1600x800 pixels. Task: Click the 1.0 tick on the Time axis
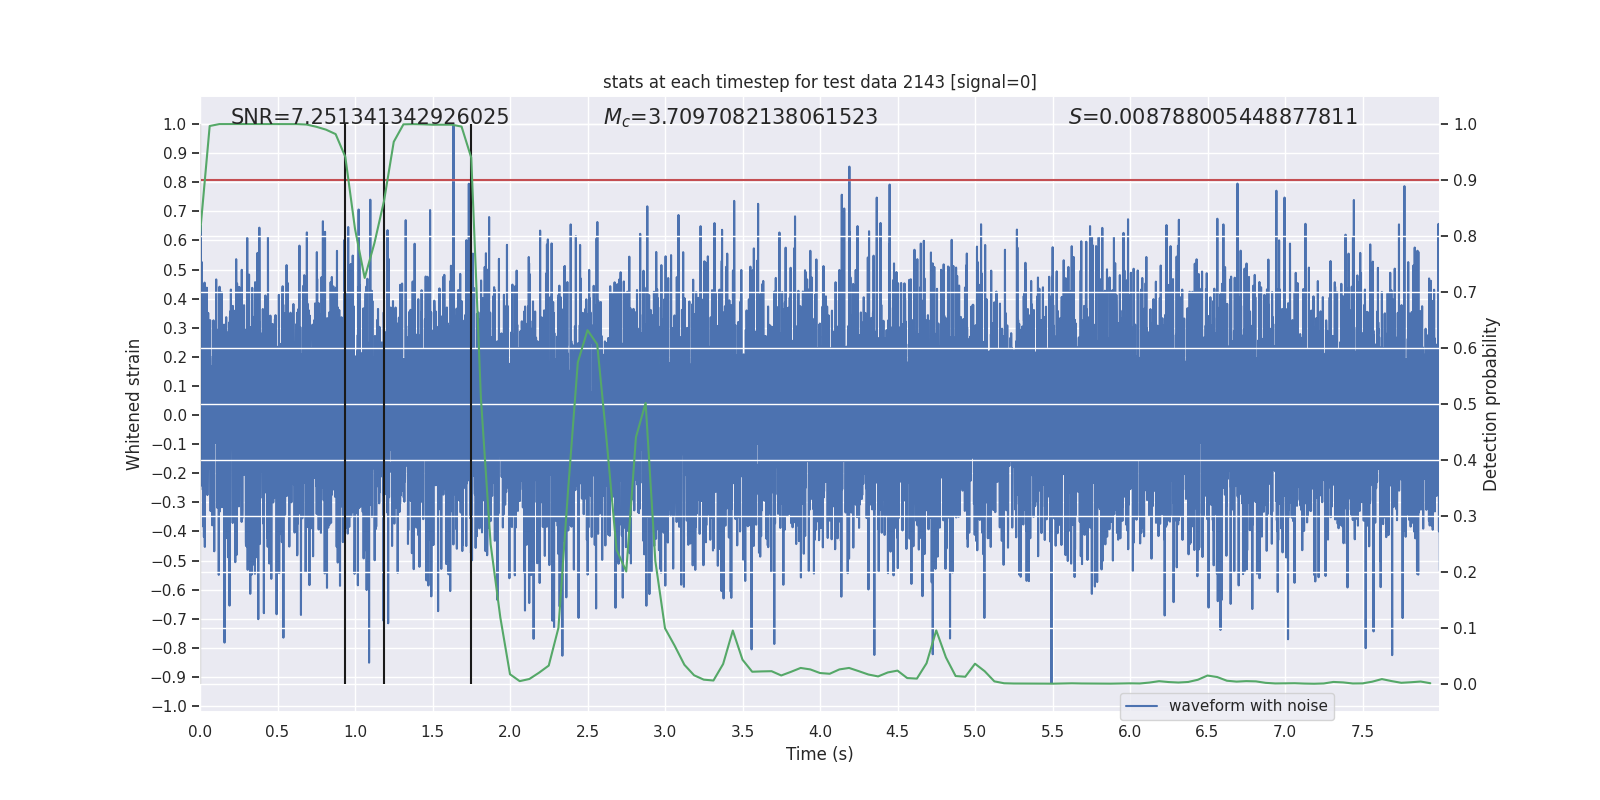[355, 731]
